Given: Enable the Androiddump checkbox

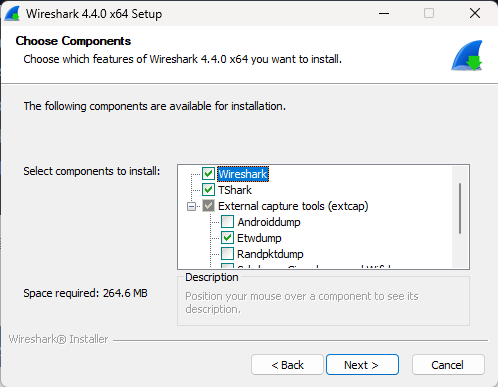Looking at the screenshot, I should click(227, 222).
